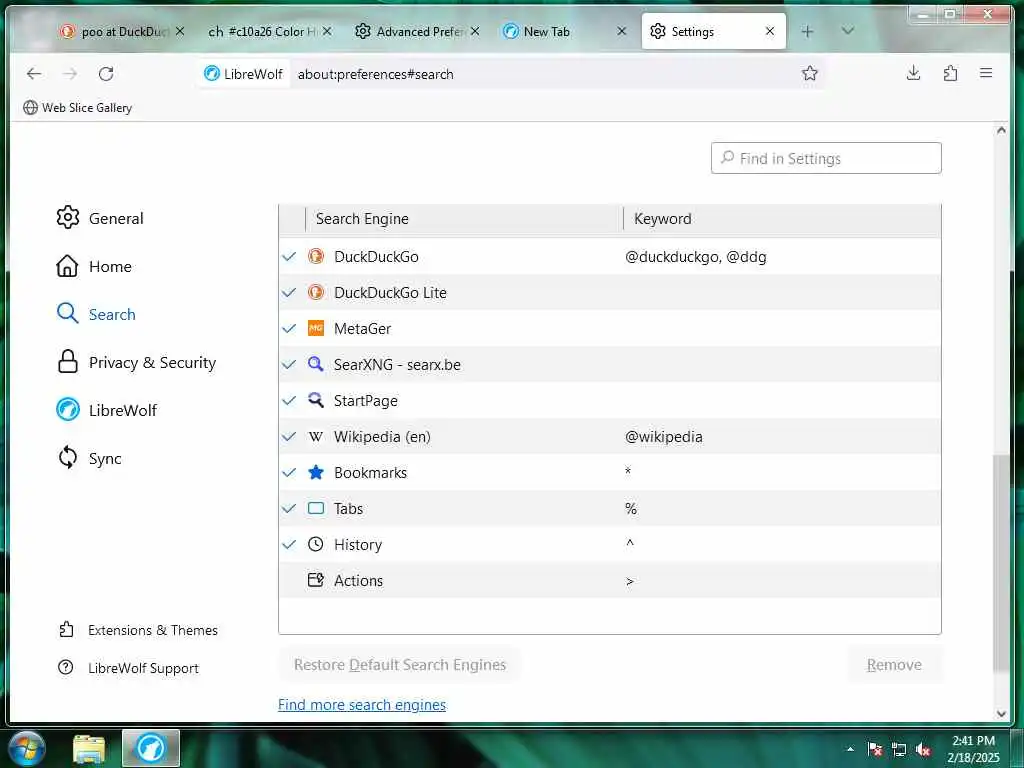Close the New Tab tab
Viewport: 1024px width, 768px height.
pos(622,31)
